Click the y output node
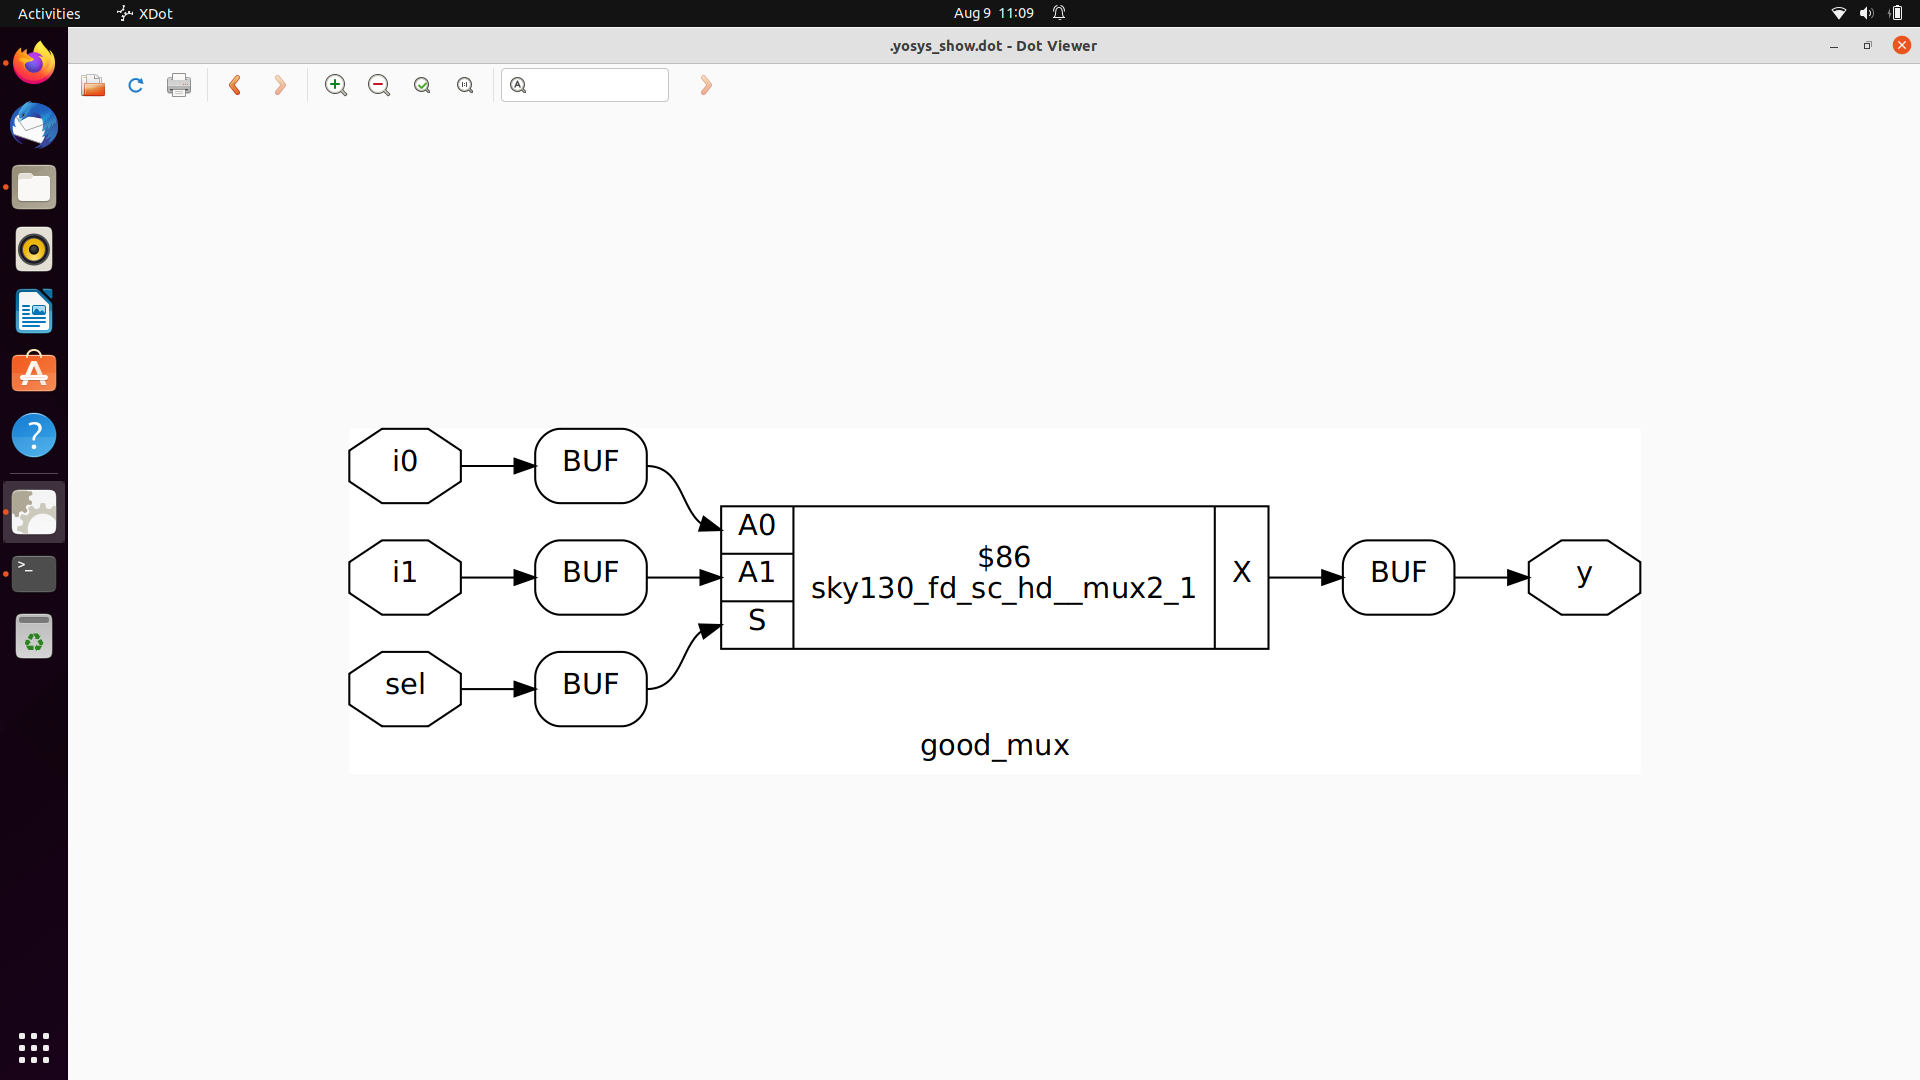Image resolution: width=1920 pixels, height=1080 pixels. click(x=1582, y=575)
